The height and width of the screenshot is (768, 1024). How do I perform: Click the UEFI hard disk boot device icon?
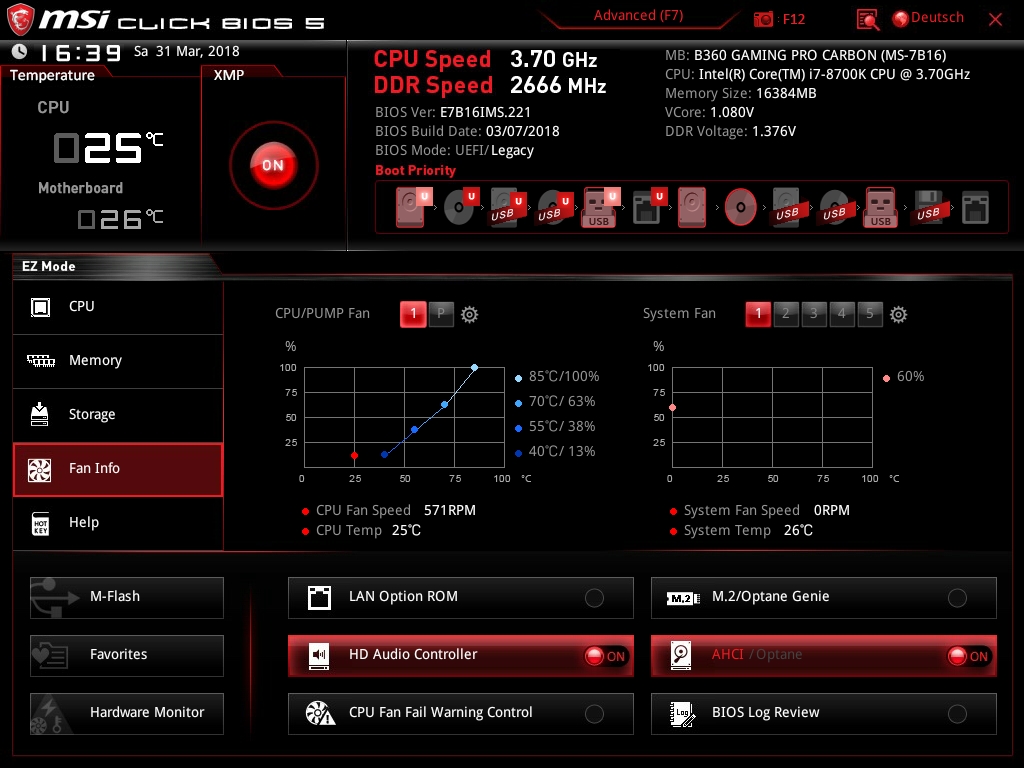413,207
